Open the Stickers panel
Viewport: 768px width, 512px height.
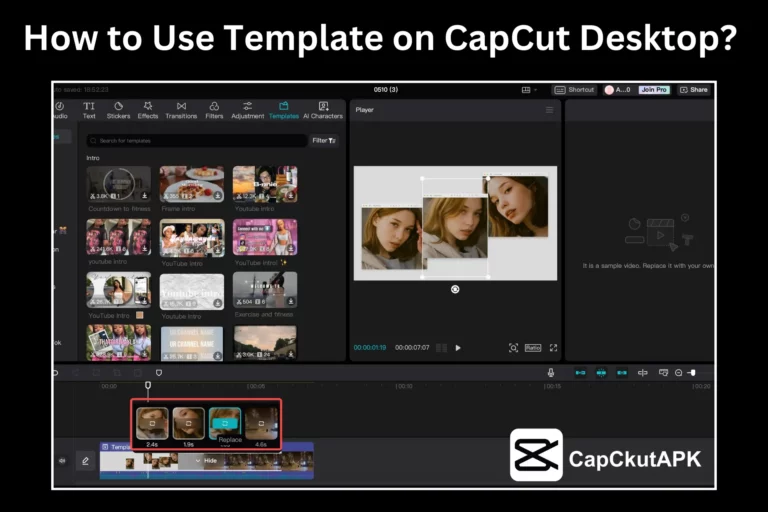118,110
